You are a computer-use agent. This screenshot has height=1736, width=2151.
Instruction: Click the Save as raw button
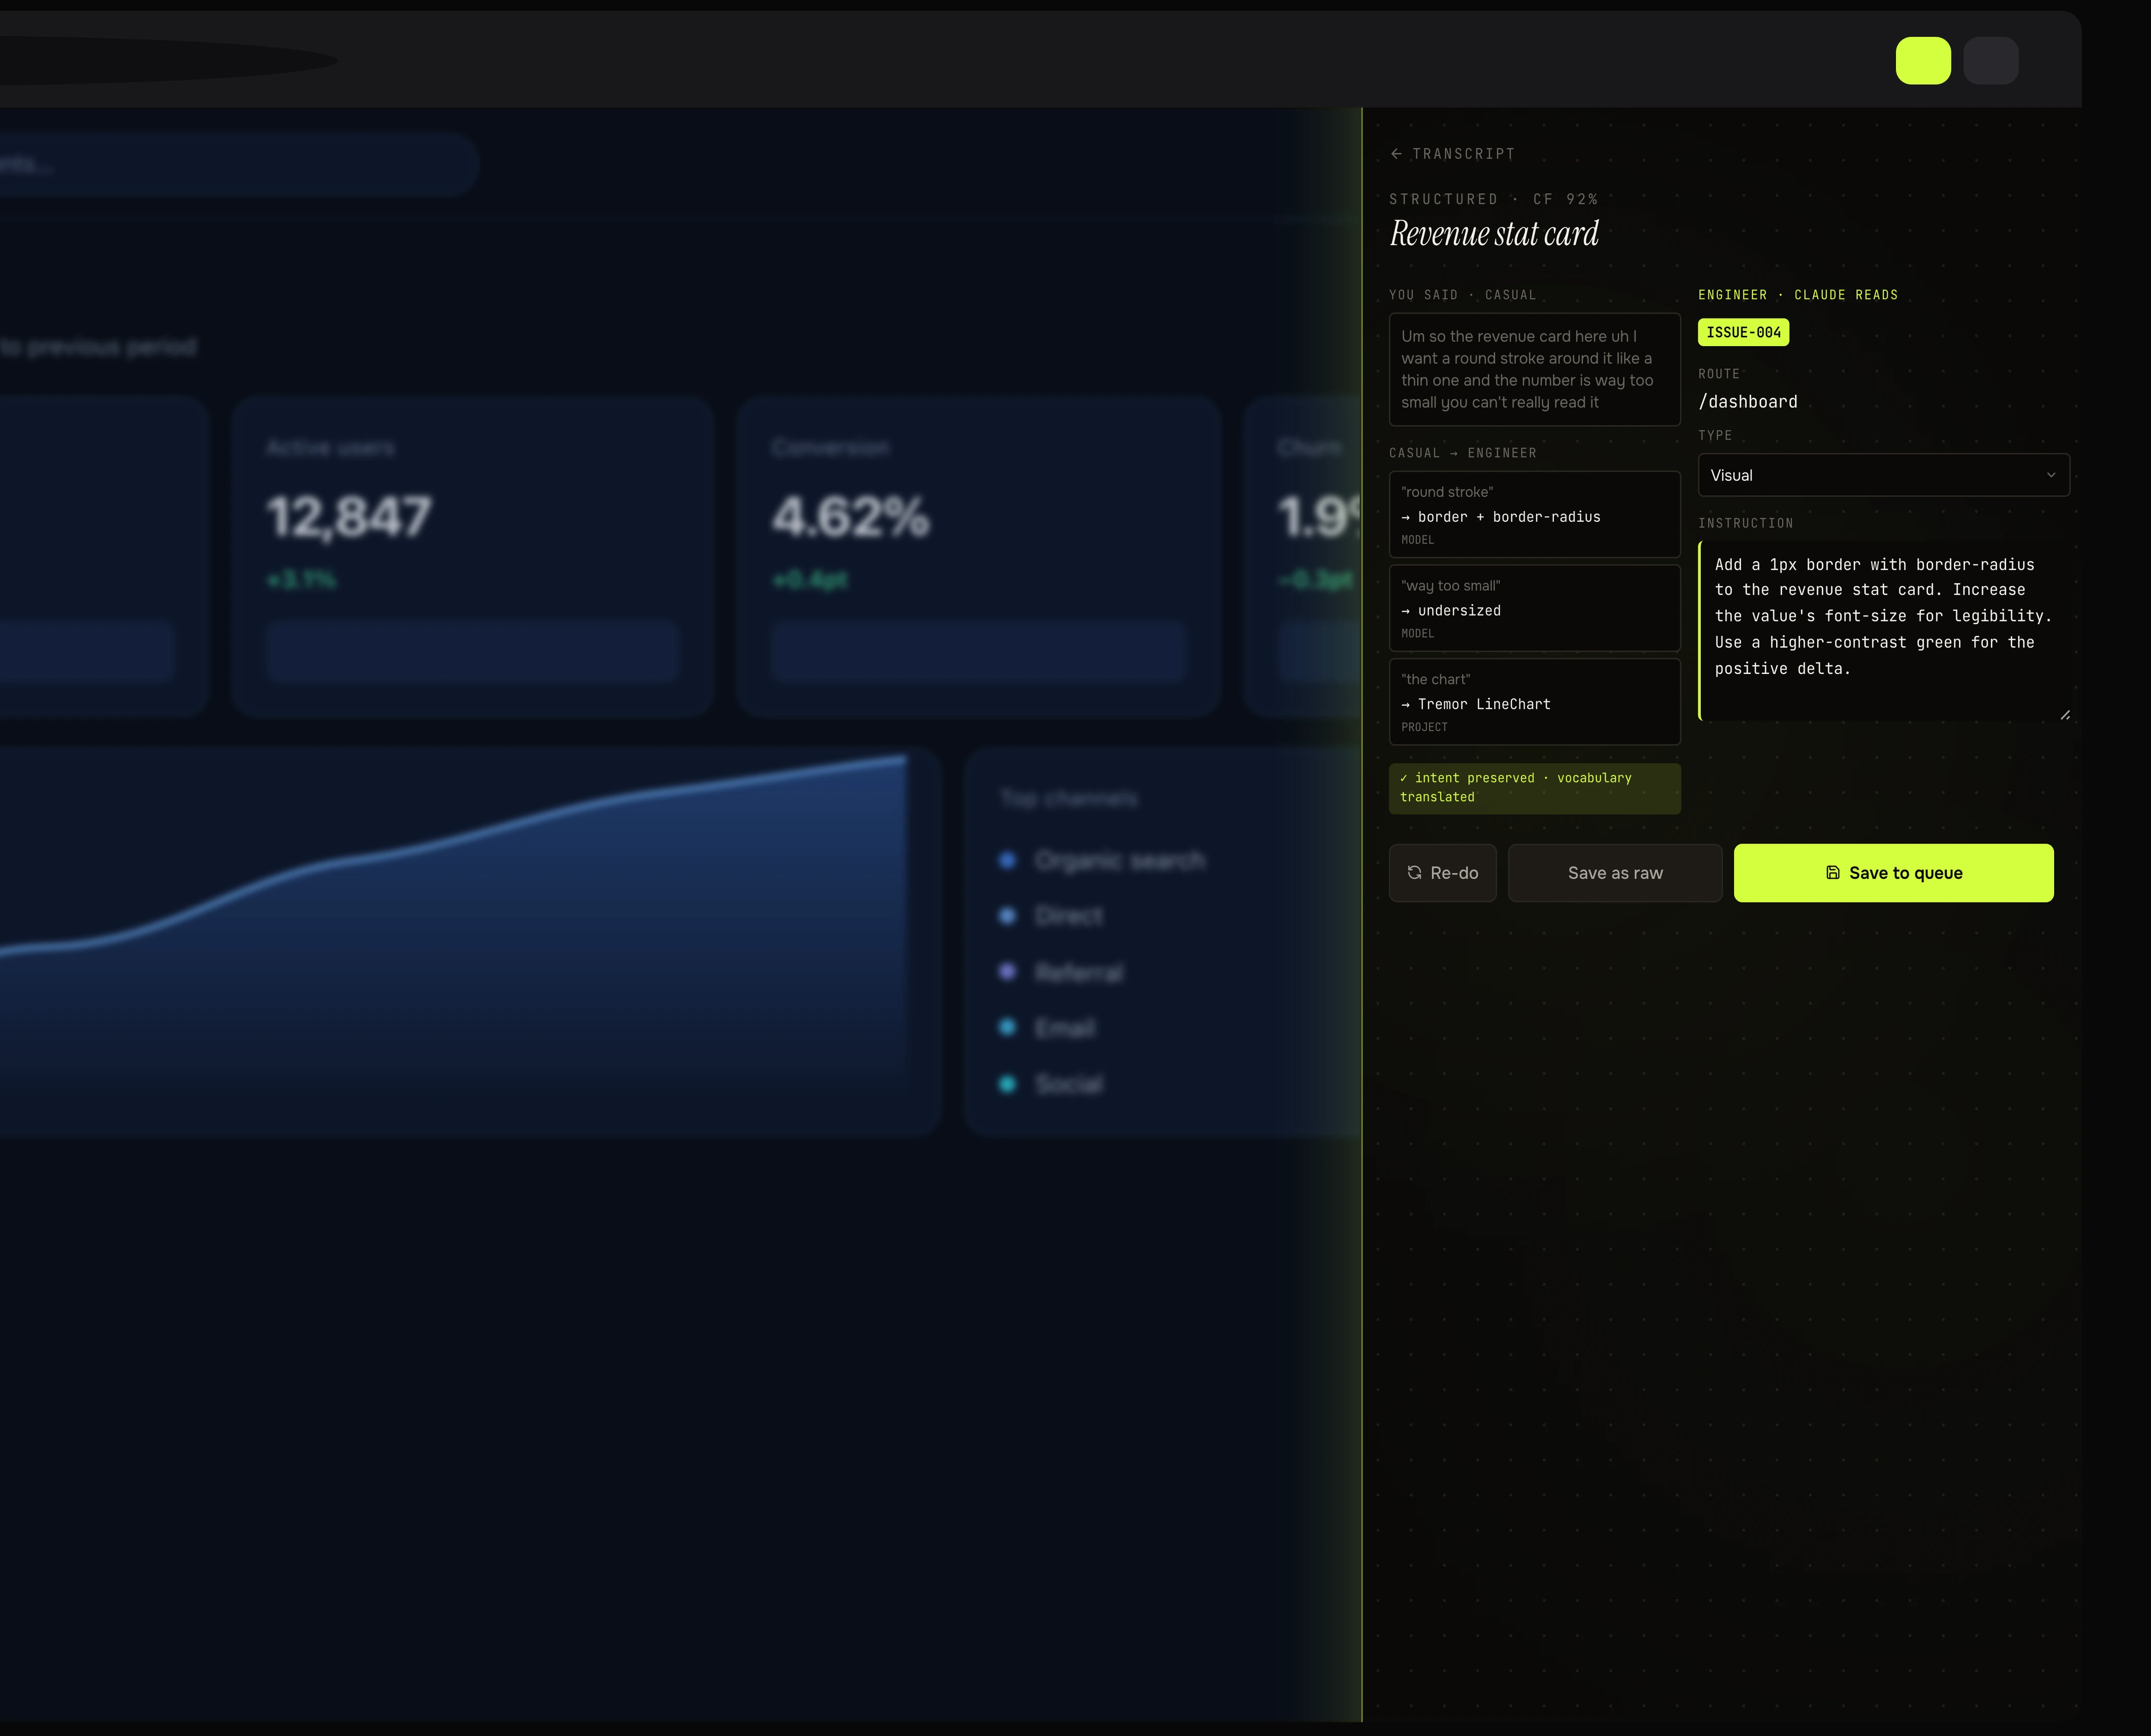tap(1614, 873)
